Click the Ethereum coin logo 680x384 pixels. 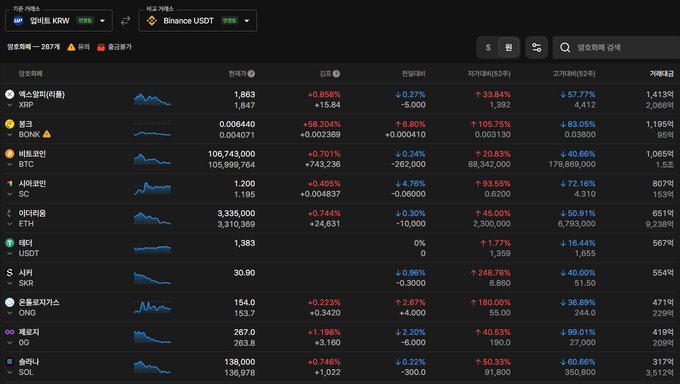[10, 213]
